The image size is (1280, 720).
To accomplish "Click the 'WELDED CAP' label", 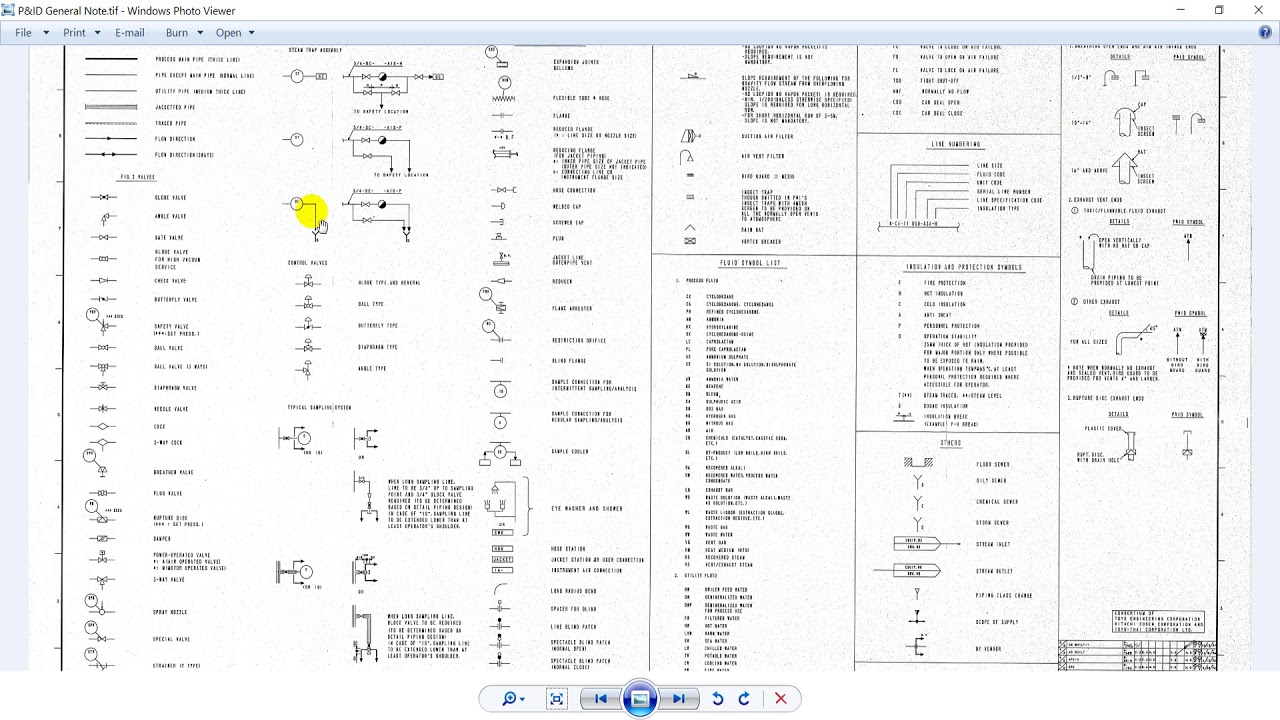I will tap(567, 207).
